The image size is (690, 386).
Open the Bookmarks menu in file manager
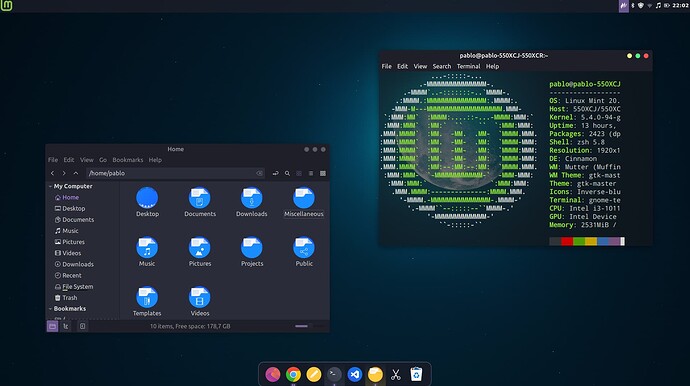coord(128,160)
